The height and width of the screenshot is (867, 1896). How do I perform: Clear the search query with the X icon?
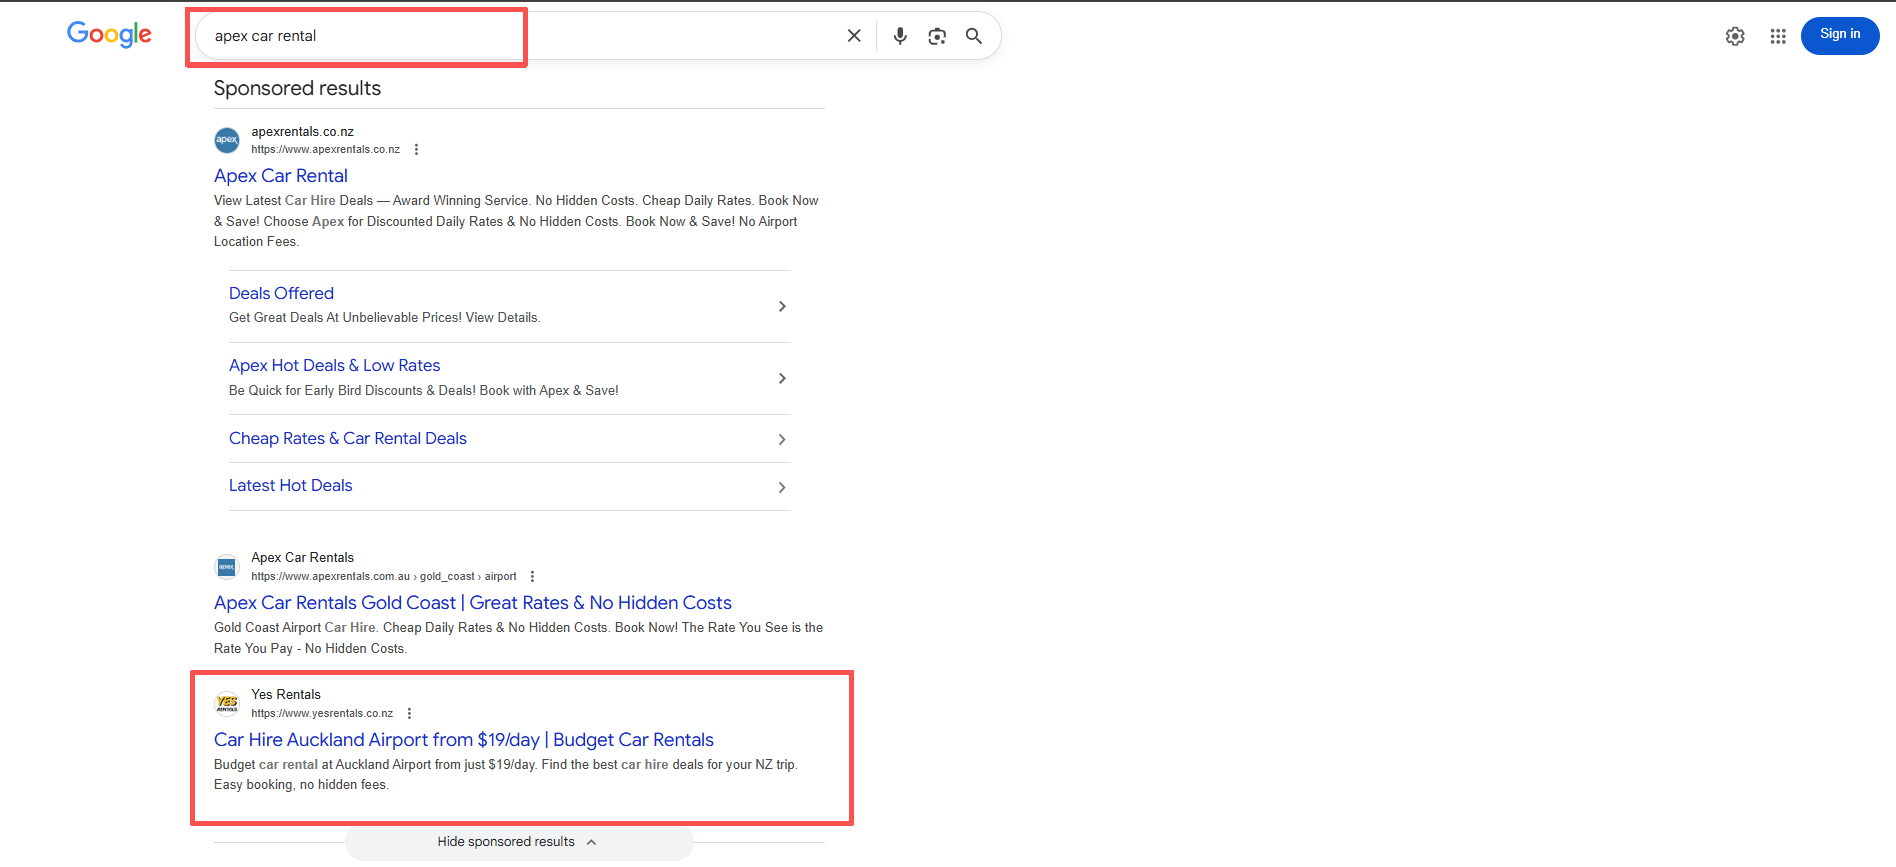pos(854,36)
